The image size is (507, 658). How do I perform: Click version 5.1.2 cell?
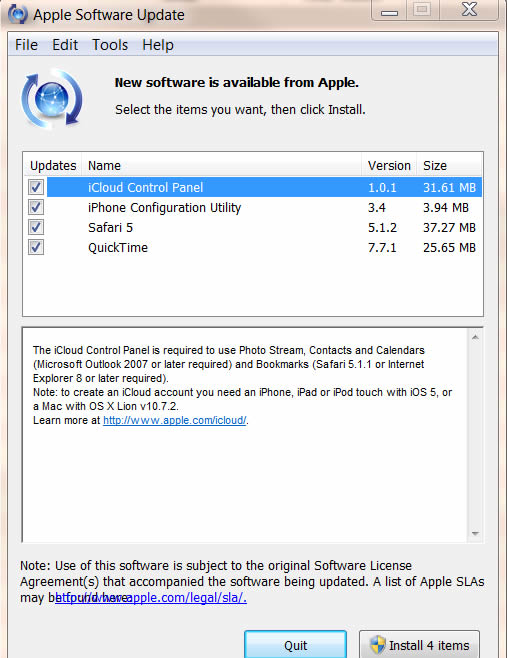coord(382,227)
